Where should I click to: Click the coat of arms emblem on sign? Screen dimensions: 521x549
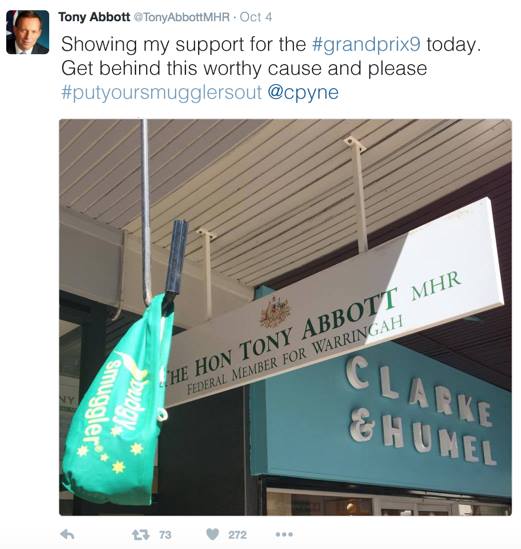[x=275, y=311]
